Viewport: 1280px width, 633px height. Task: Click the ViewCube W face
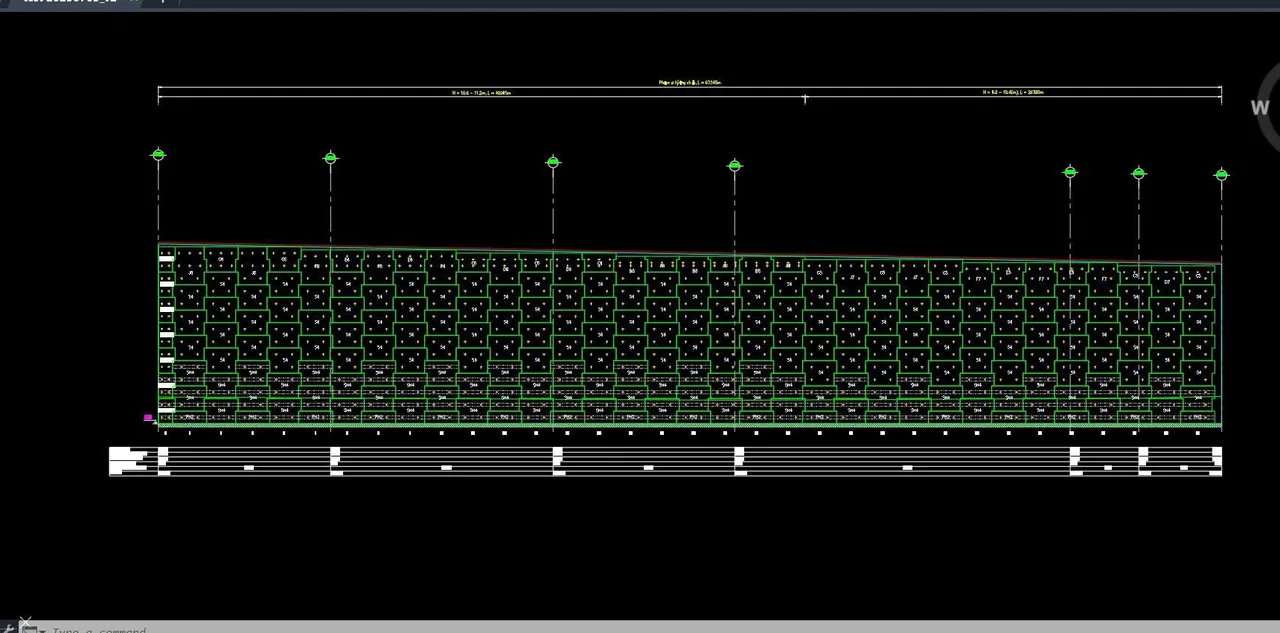click(x=1260, y=108)
